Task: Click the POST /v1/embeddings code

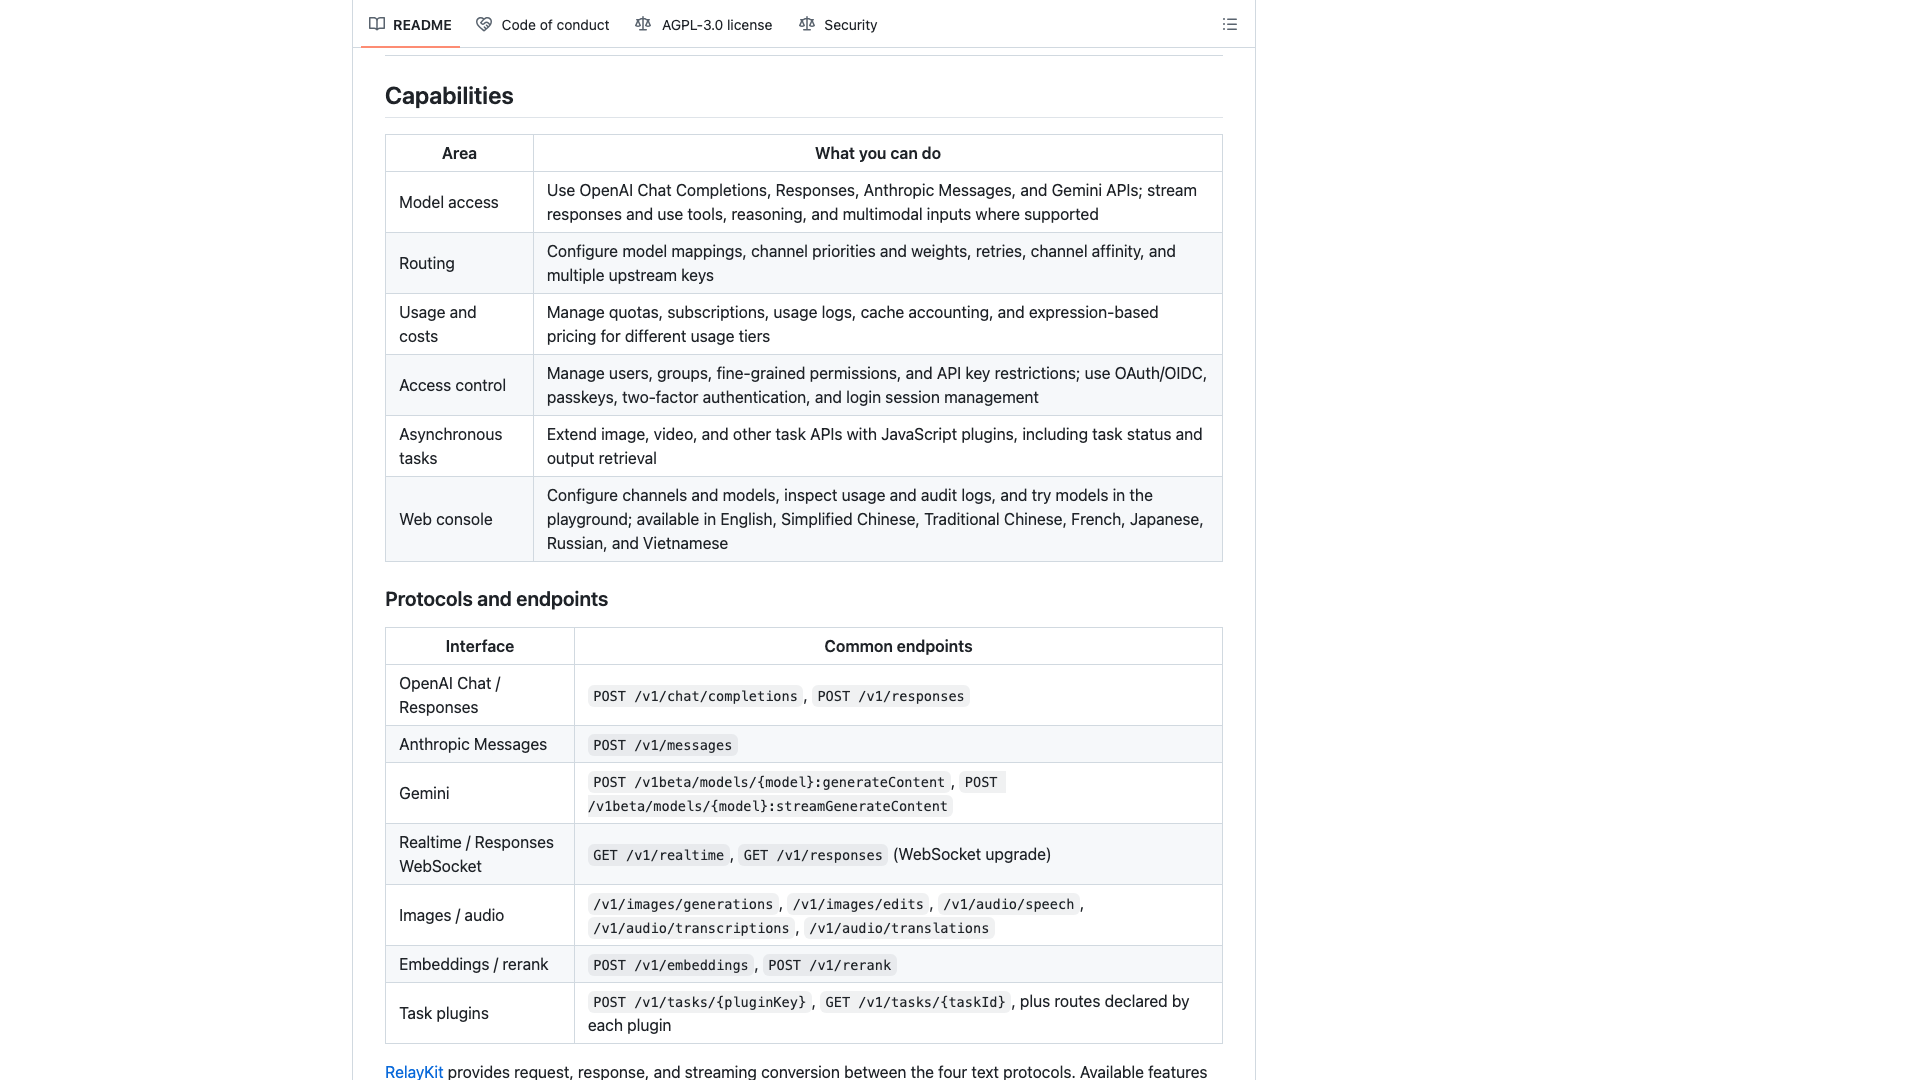Action: tap(670, 965)
